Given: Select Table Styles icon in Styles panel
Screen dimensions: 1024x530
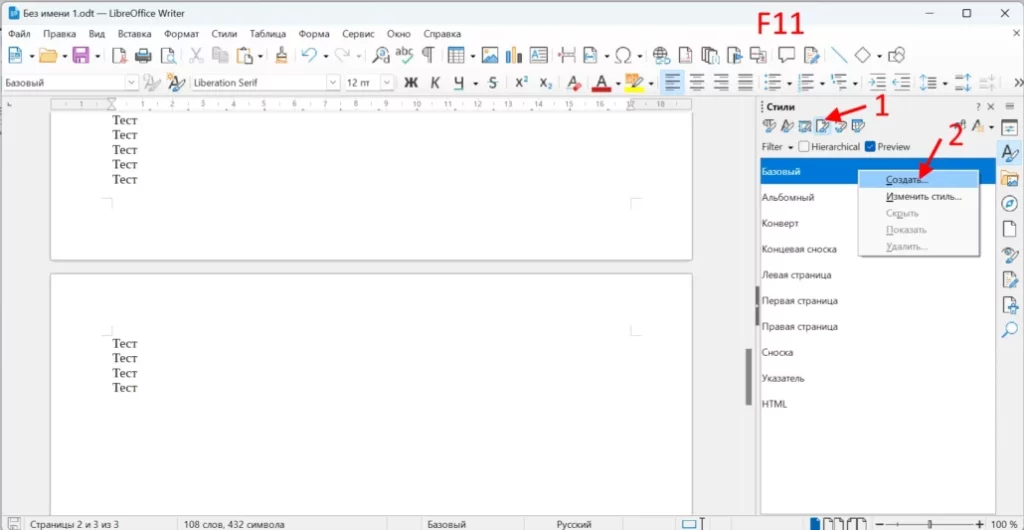Looking at the screenshot, I should tap(859, 126).
